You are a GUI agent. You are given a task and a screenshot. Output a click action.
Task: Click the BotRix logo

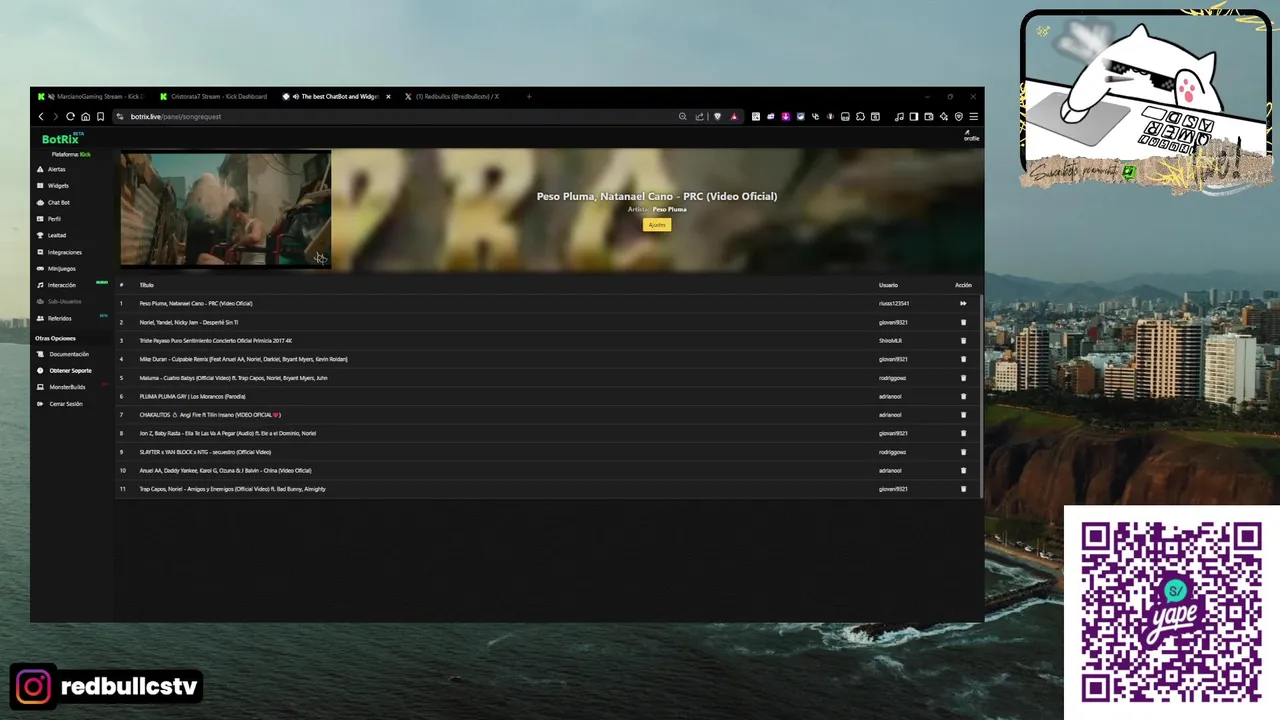point(60,139)
